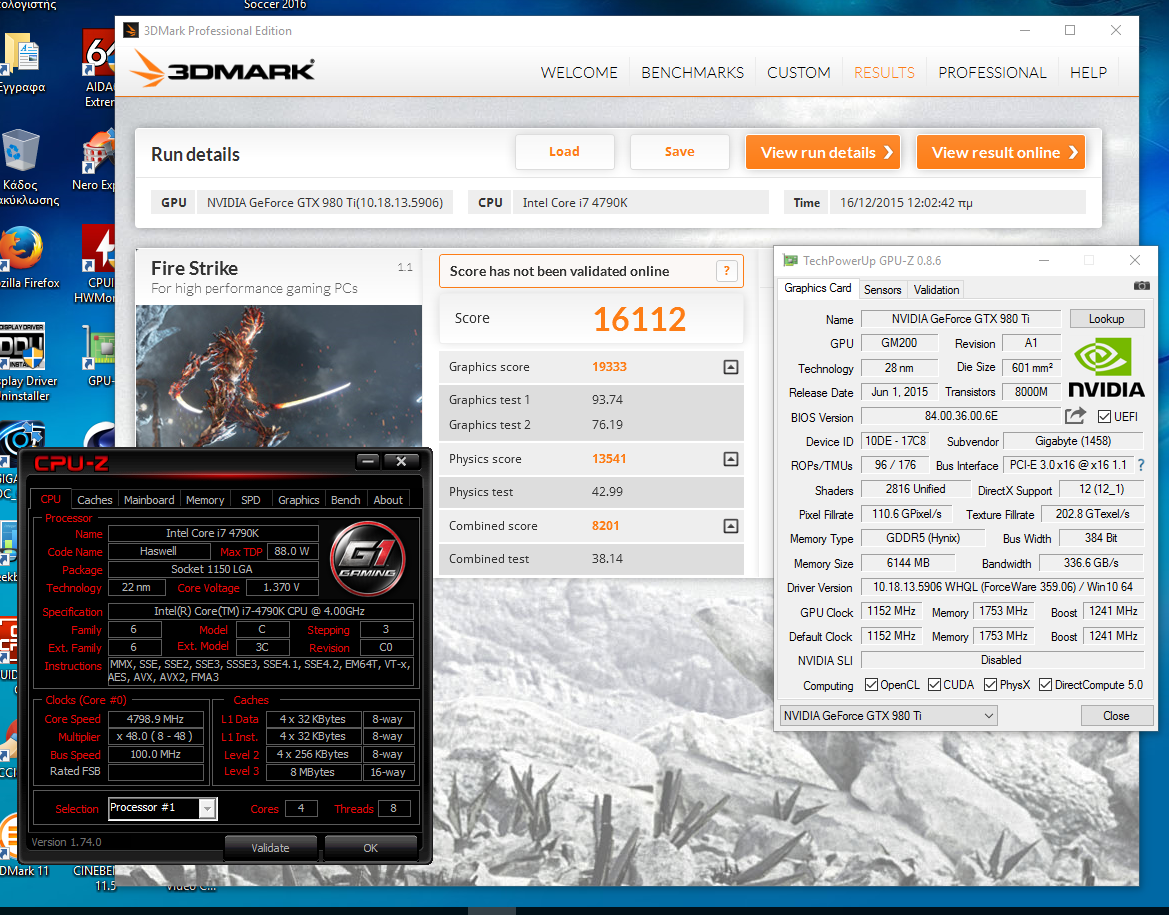
Task: Click the View run details button
Action: coord(824,152)
